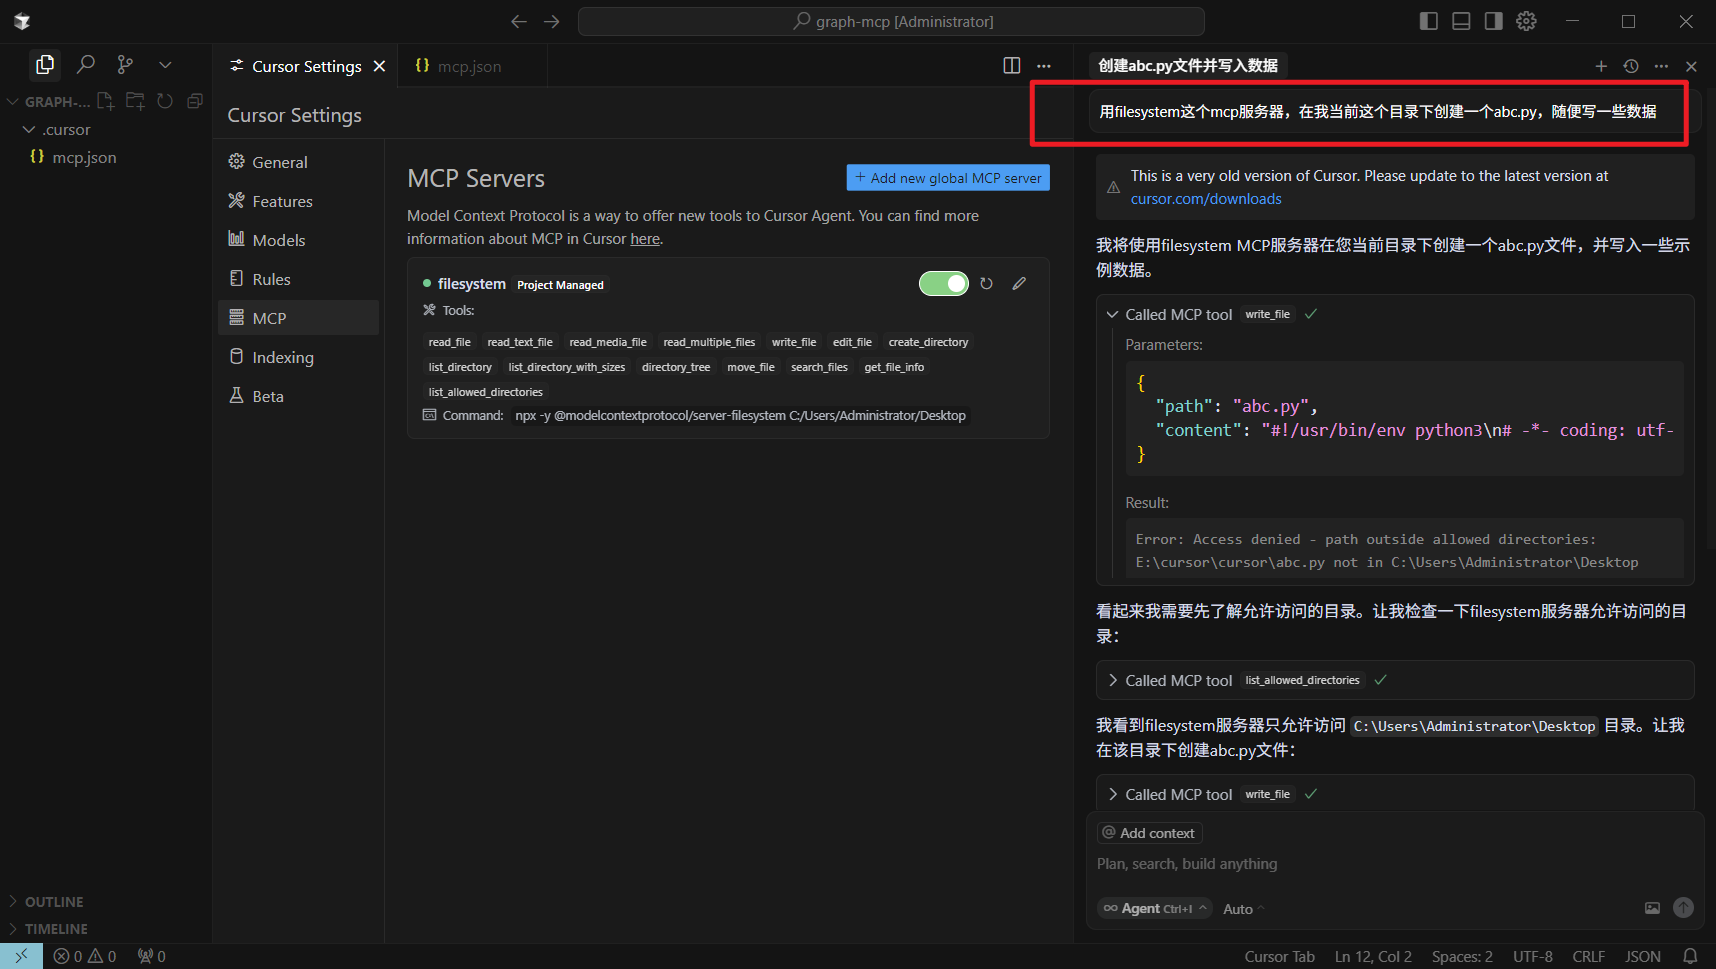The height and width of the screenshot is (969, 1716).
Task: Click the graph-mcp command search box
Action: pos(891,21)
